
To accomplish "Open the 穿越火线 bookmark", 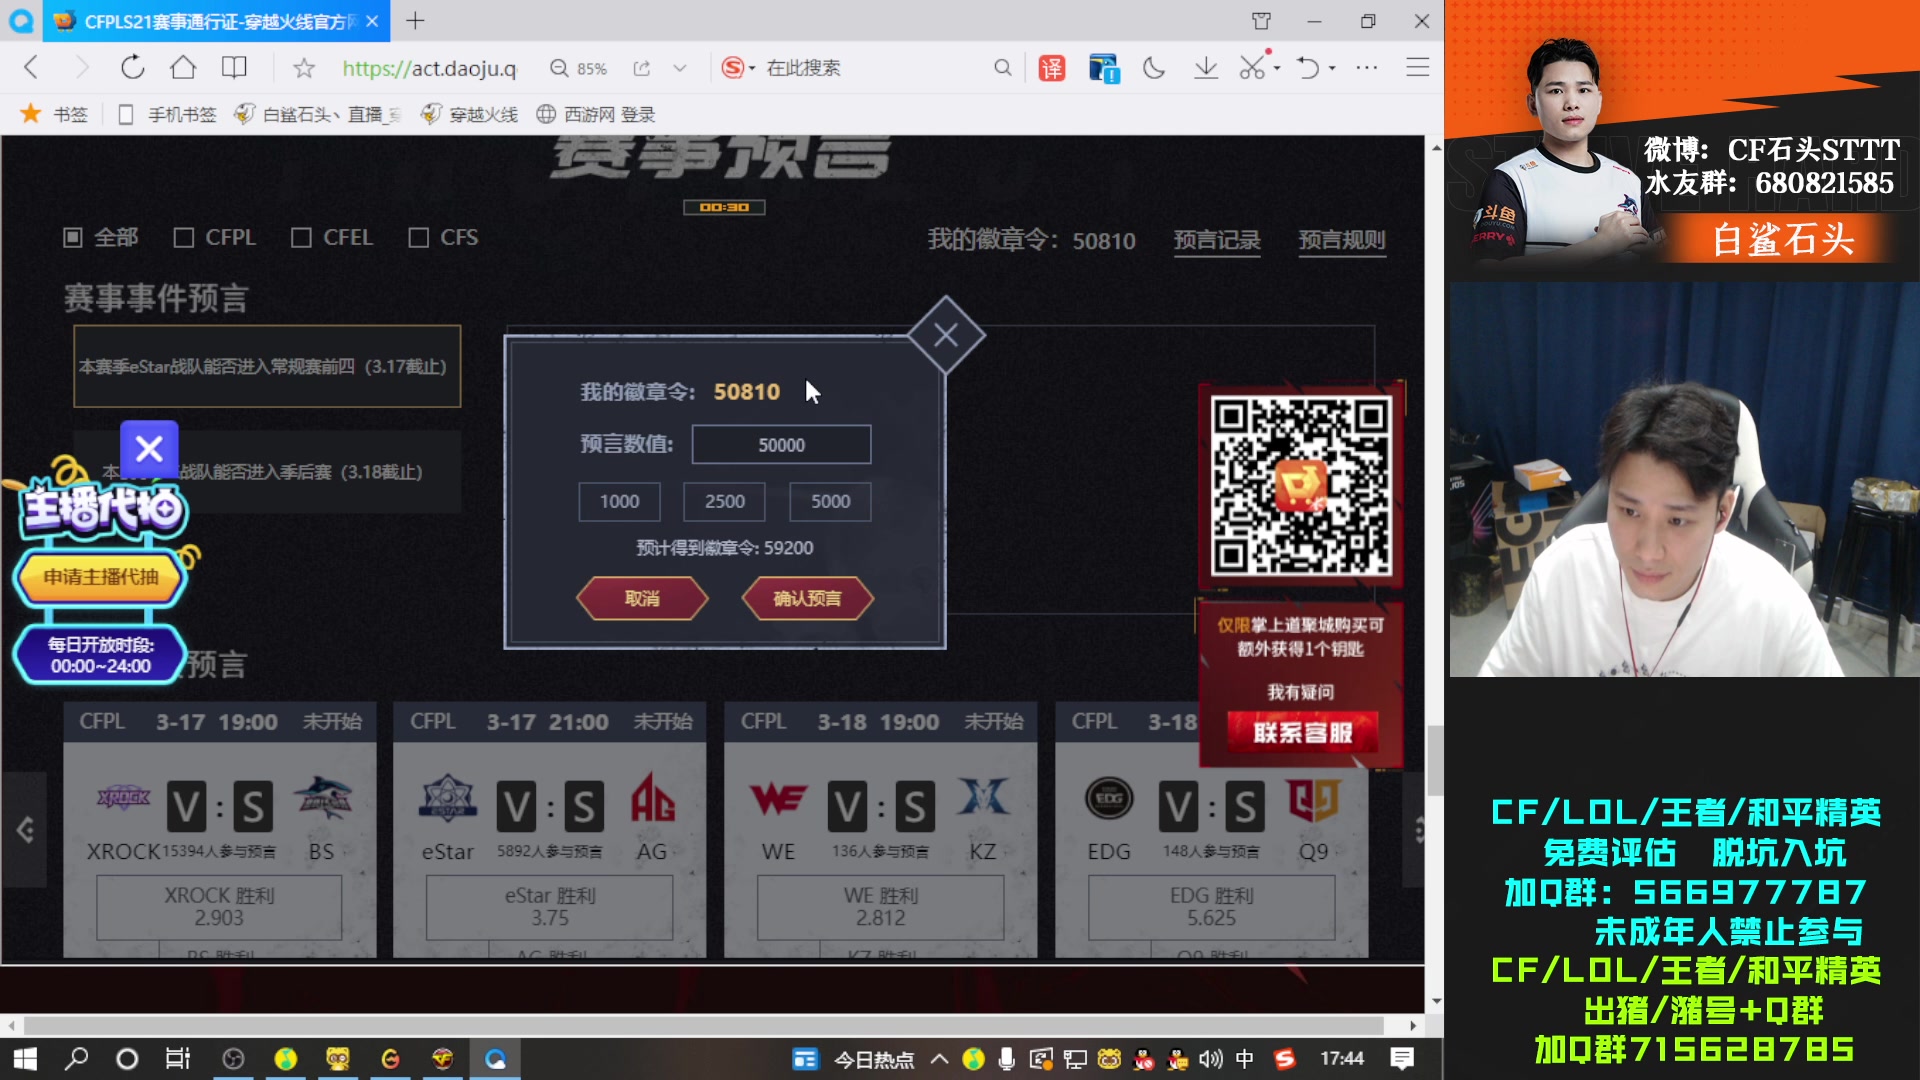I will tap(469, 114).
